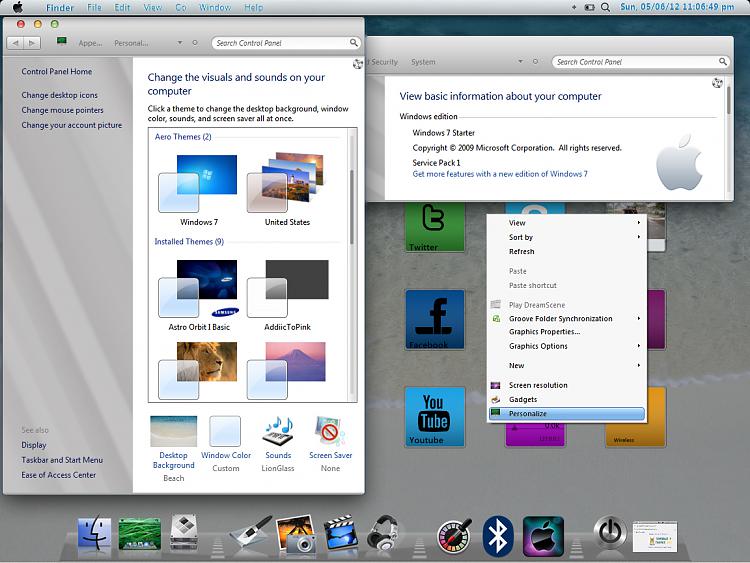Open the Twitter desktop tile
The image size is (750, 563).
pos(435,227)
